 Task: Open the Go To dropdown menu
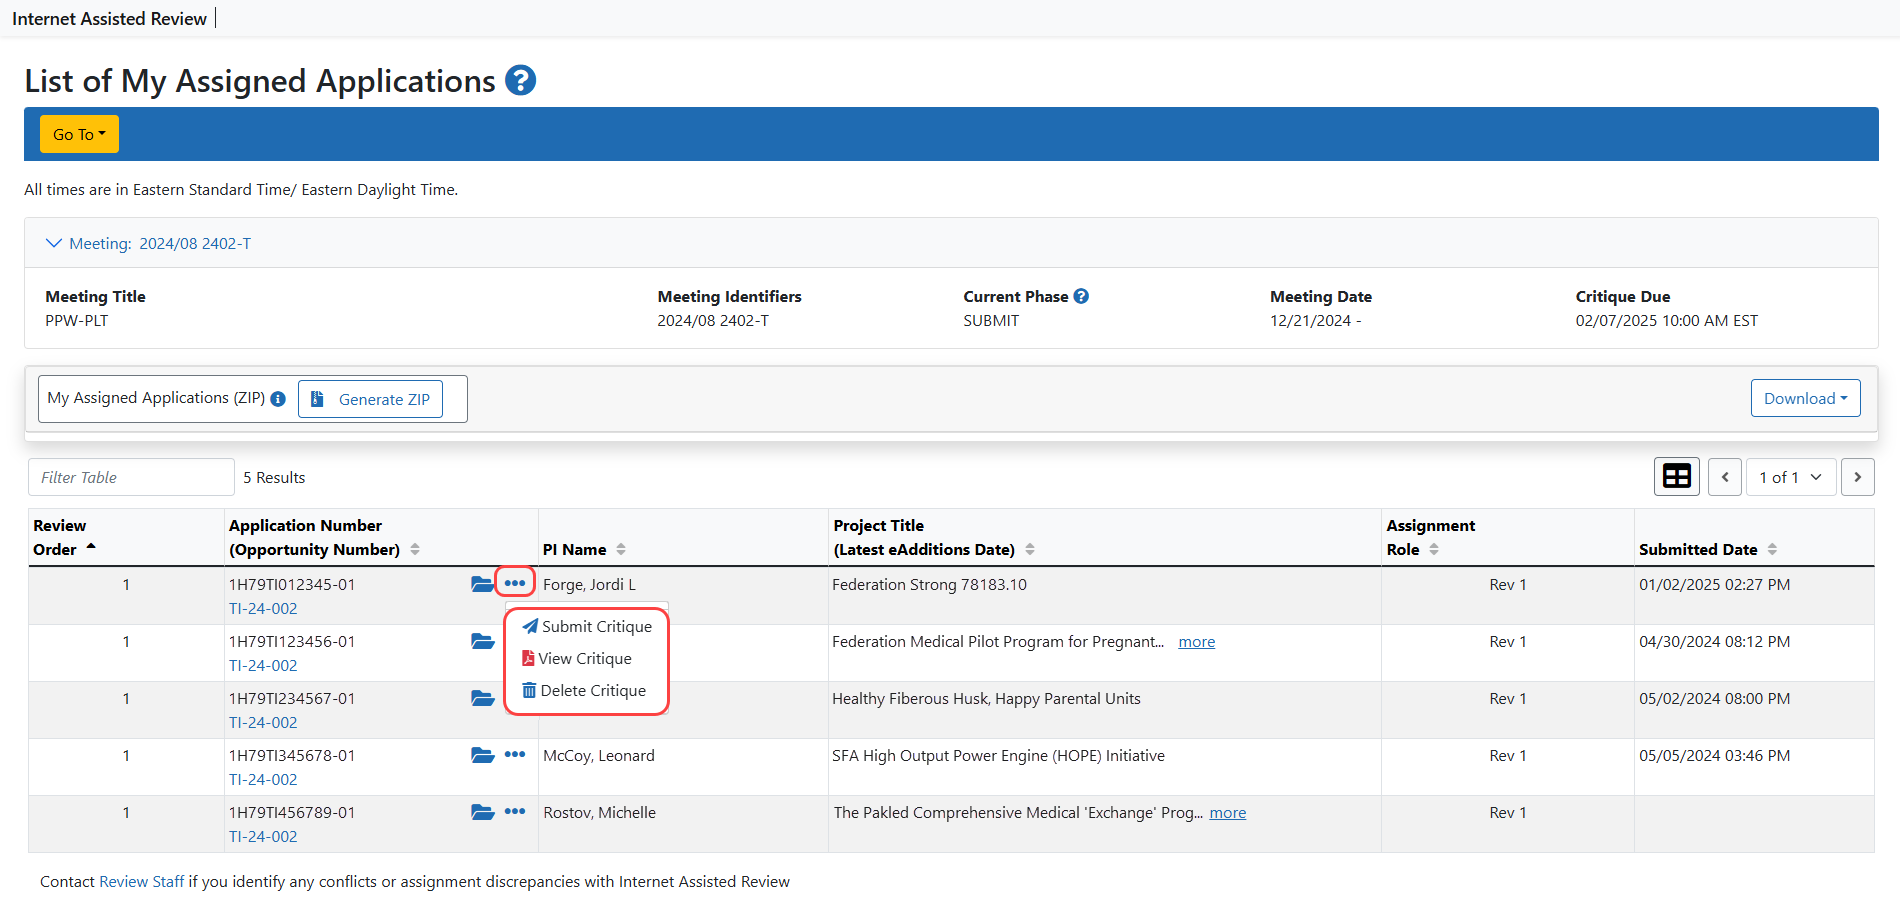point(79,134)
